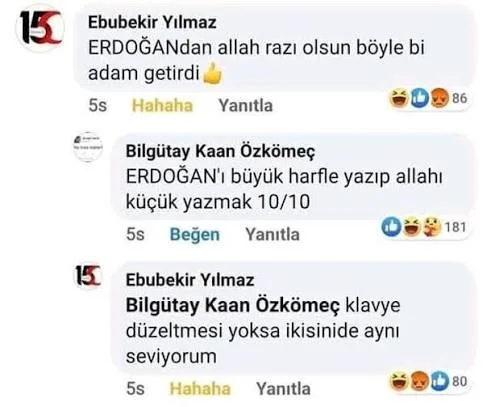Open the Bilgütay Kaan Özkömeç commenter name
Screen dimensions: 491x407
[220, 152]
